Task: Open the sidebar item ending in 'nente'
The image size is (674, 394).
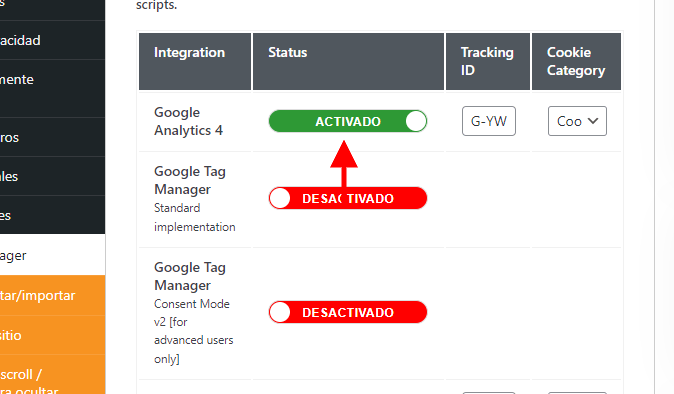Action: click(x=52, y=89)
